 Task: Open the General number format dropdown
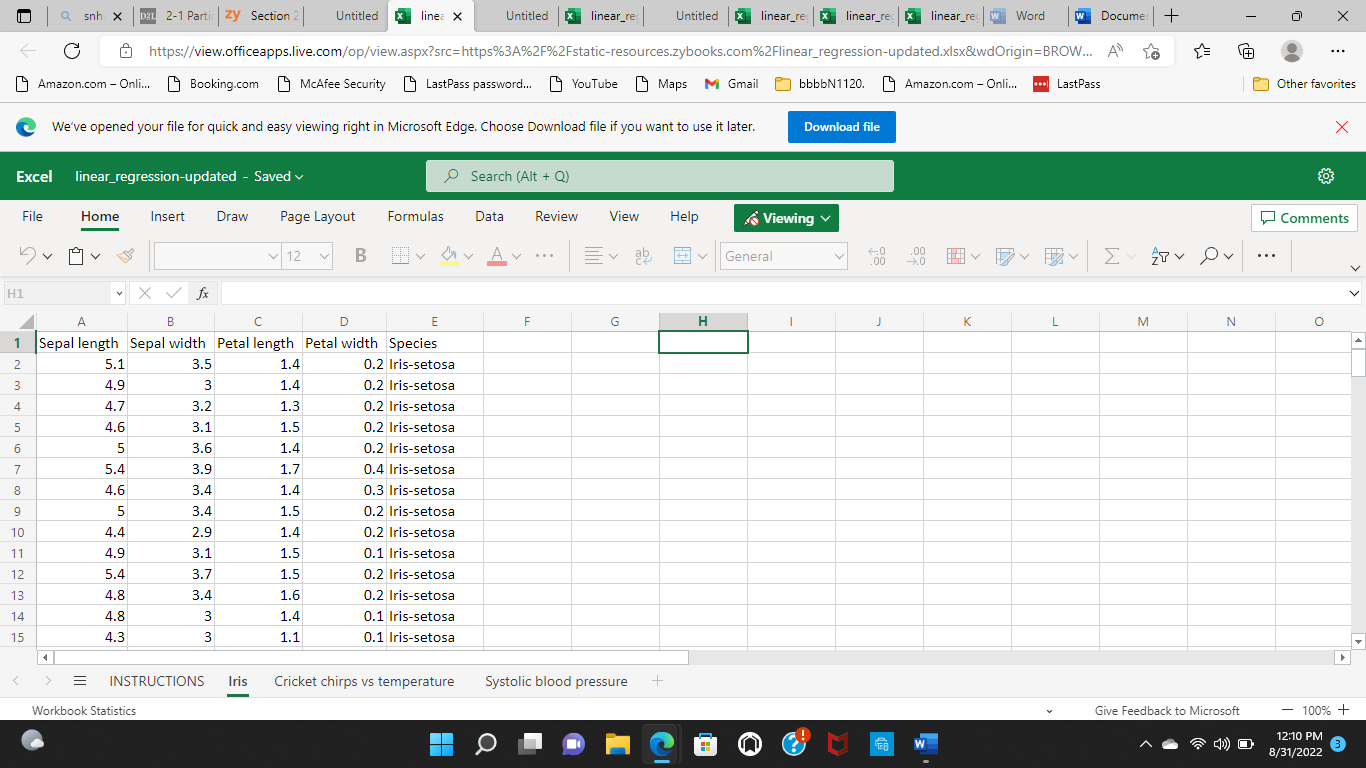pos(784,256)
